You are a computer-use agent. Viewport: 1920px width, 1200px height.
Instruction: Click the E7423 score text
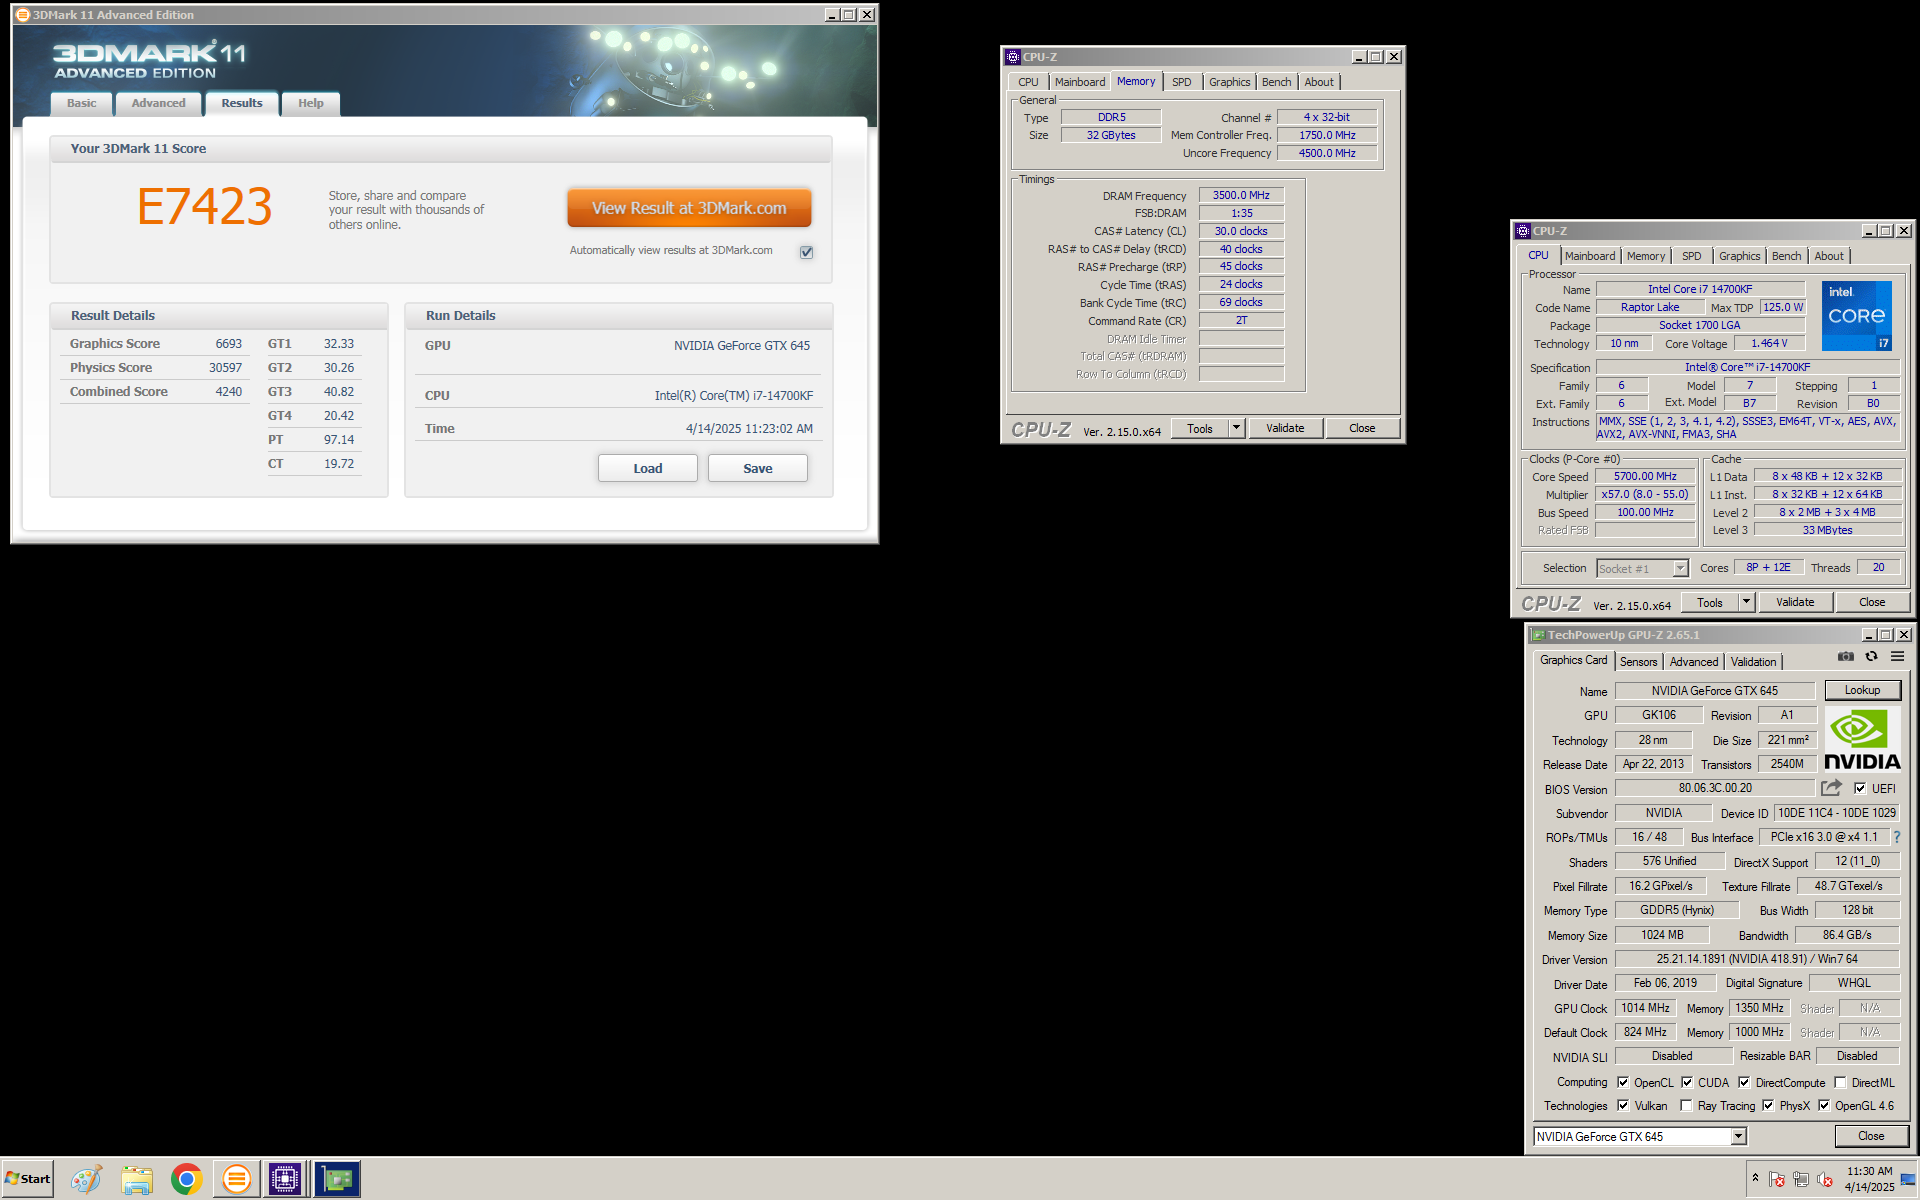pyautogui.click(x=205, y=207)
